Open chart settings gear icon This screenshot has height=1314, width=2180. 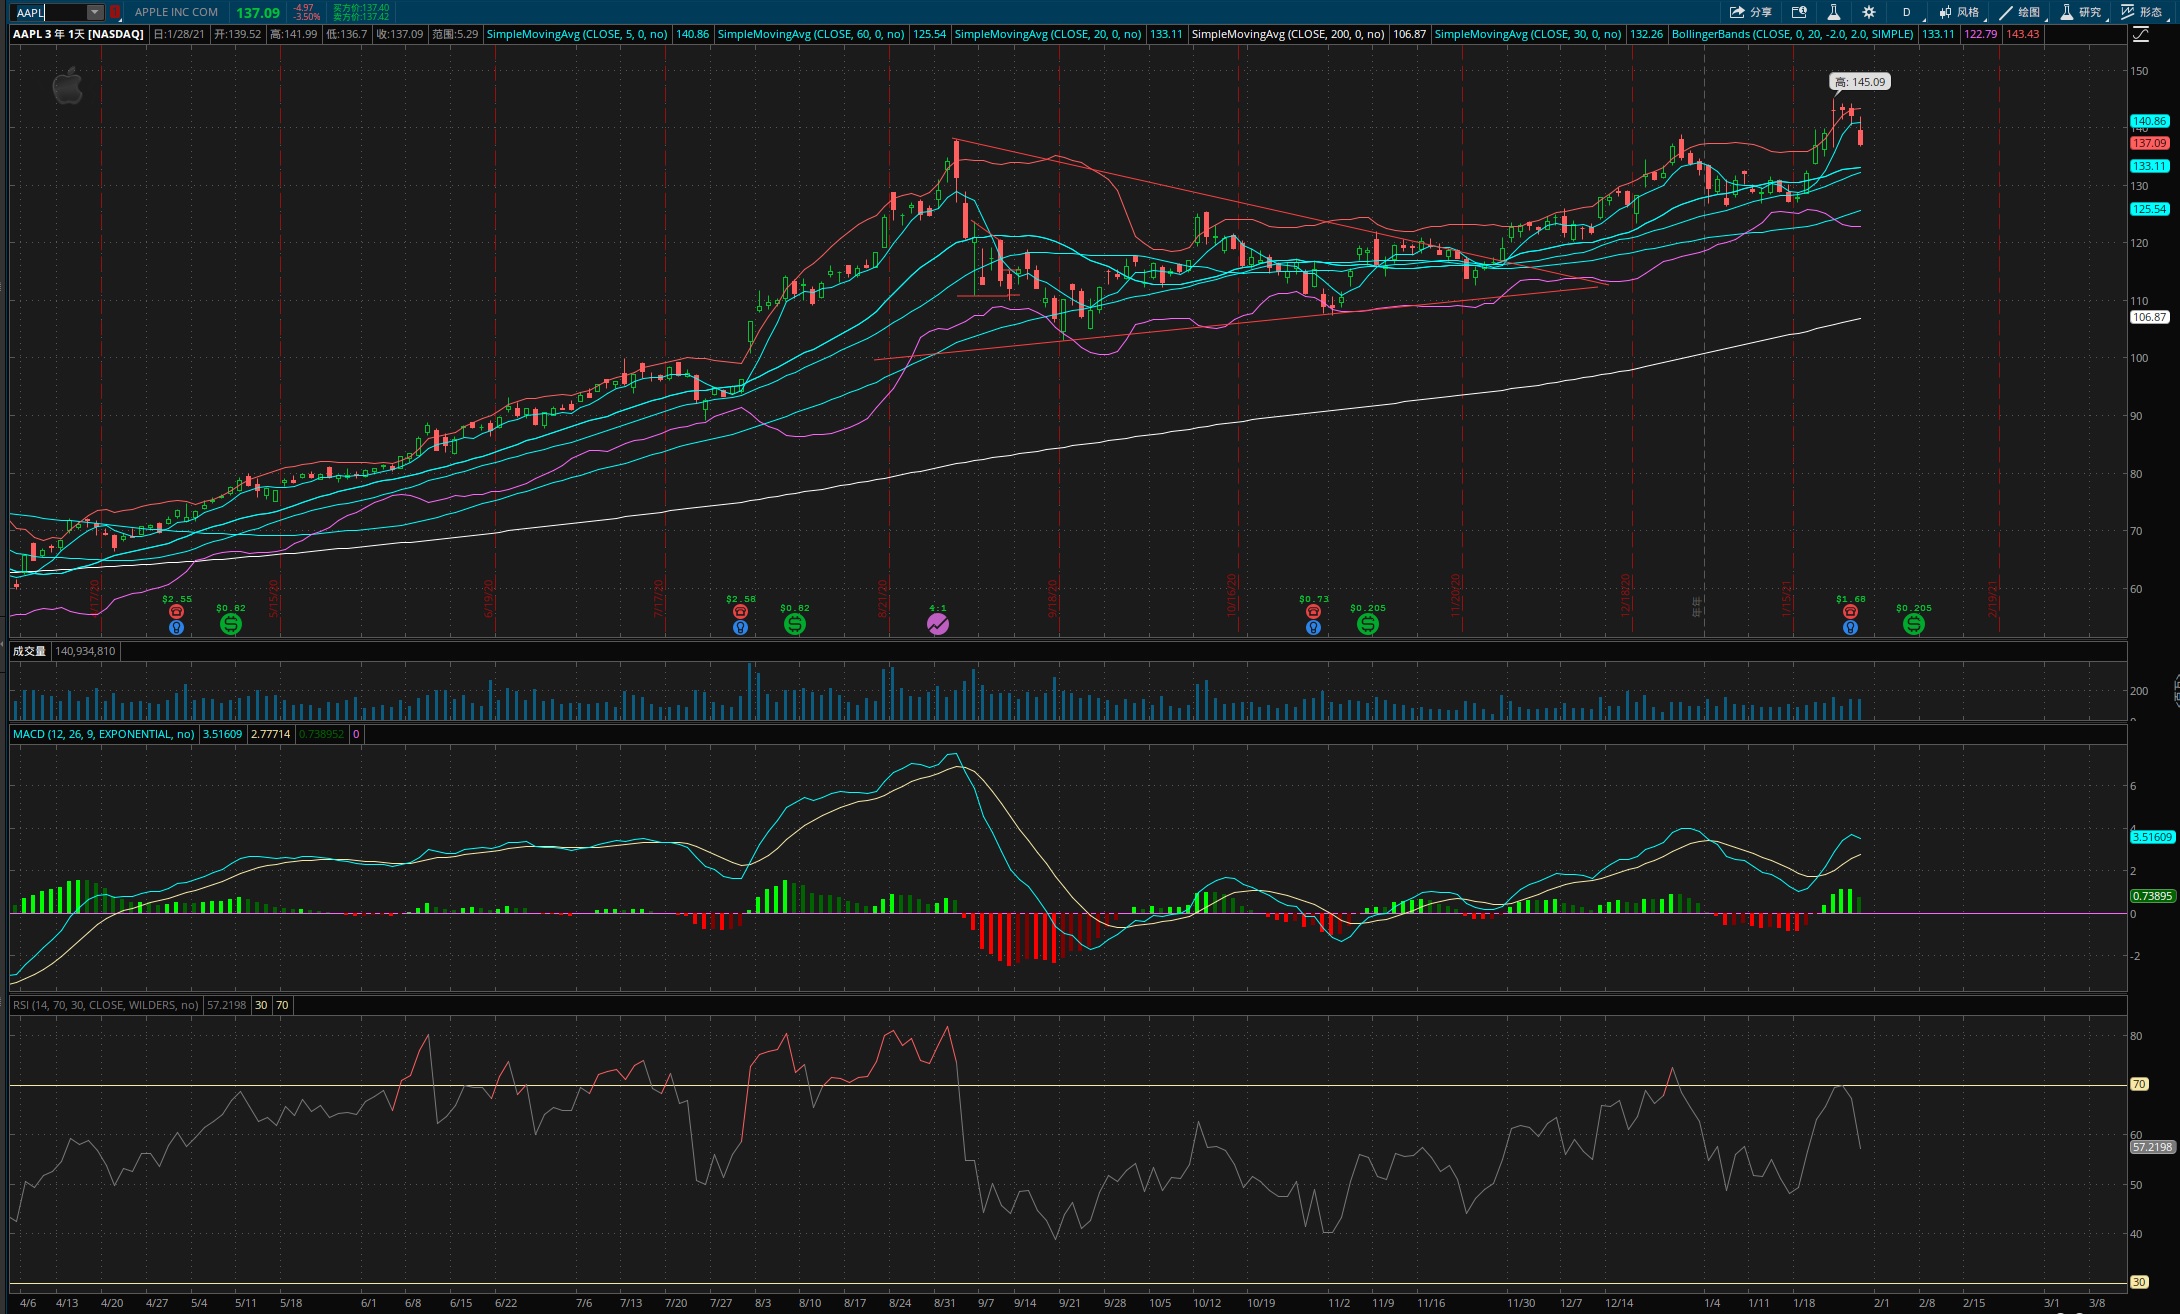[x=1869, y=12]
